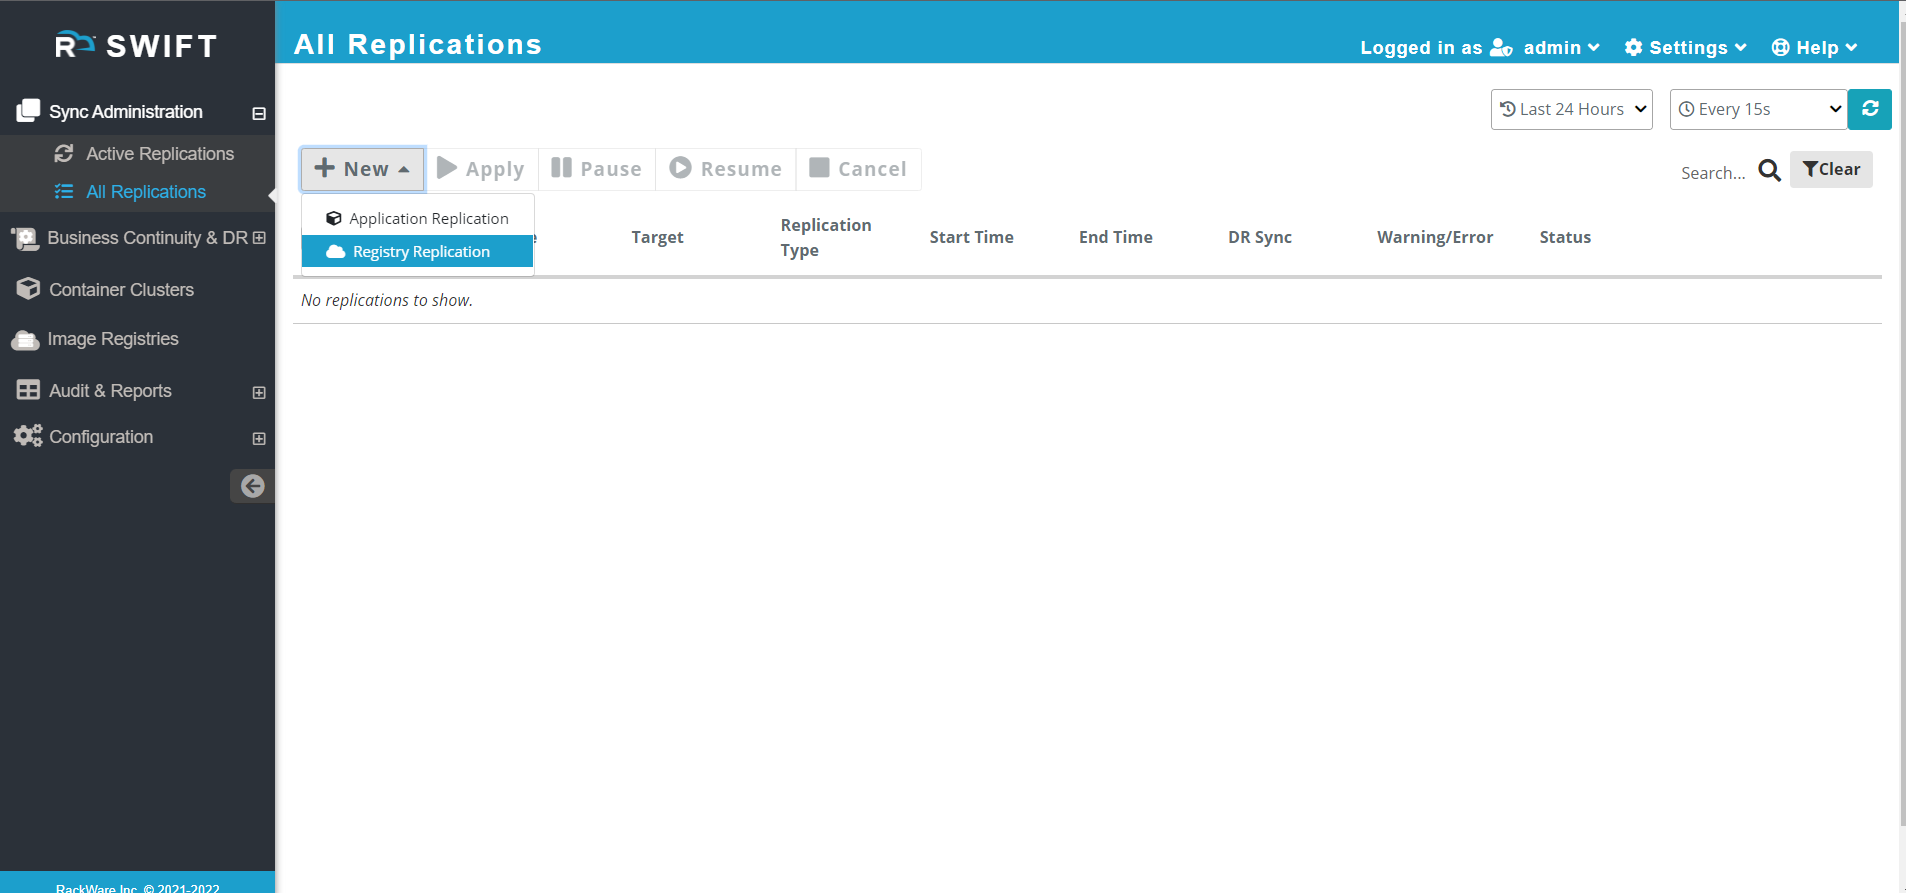Click the magnifying glass search icon
The width and height of the screenshot is (1906, 893).
[1769, 171]
